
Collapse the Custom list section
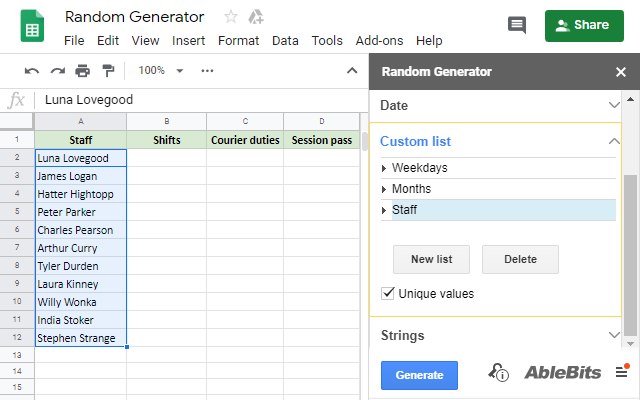click(x=614, y=141)
